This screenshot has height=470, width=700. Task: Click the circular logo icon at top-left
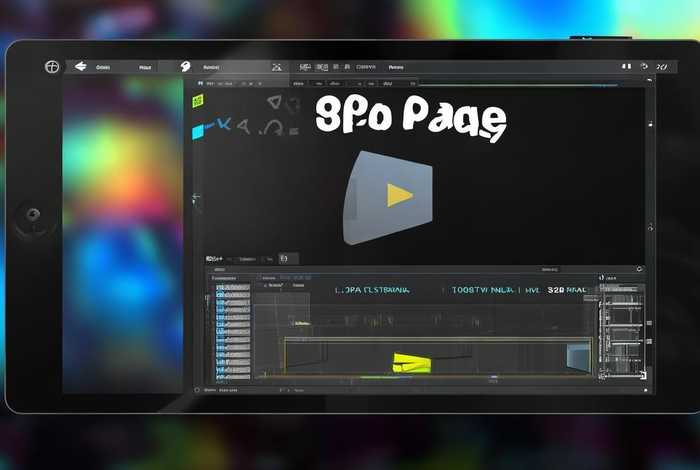52,67
